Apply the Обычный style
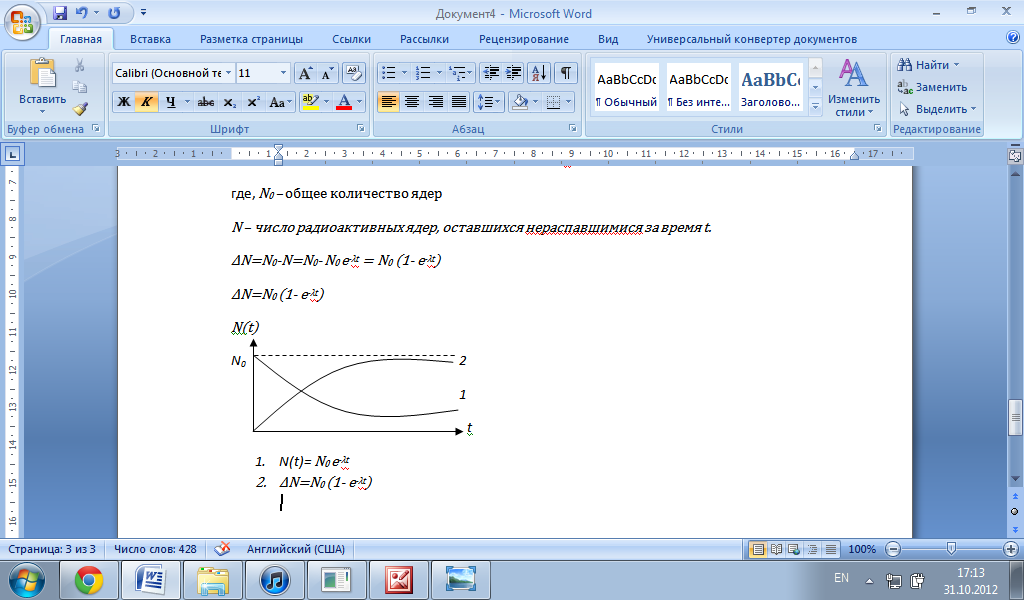Viewport: 1024px width, 600px height. click(626, 87)
